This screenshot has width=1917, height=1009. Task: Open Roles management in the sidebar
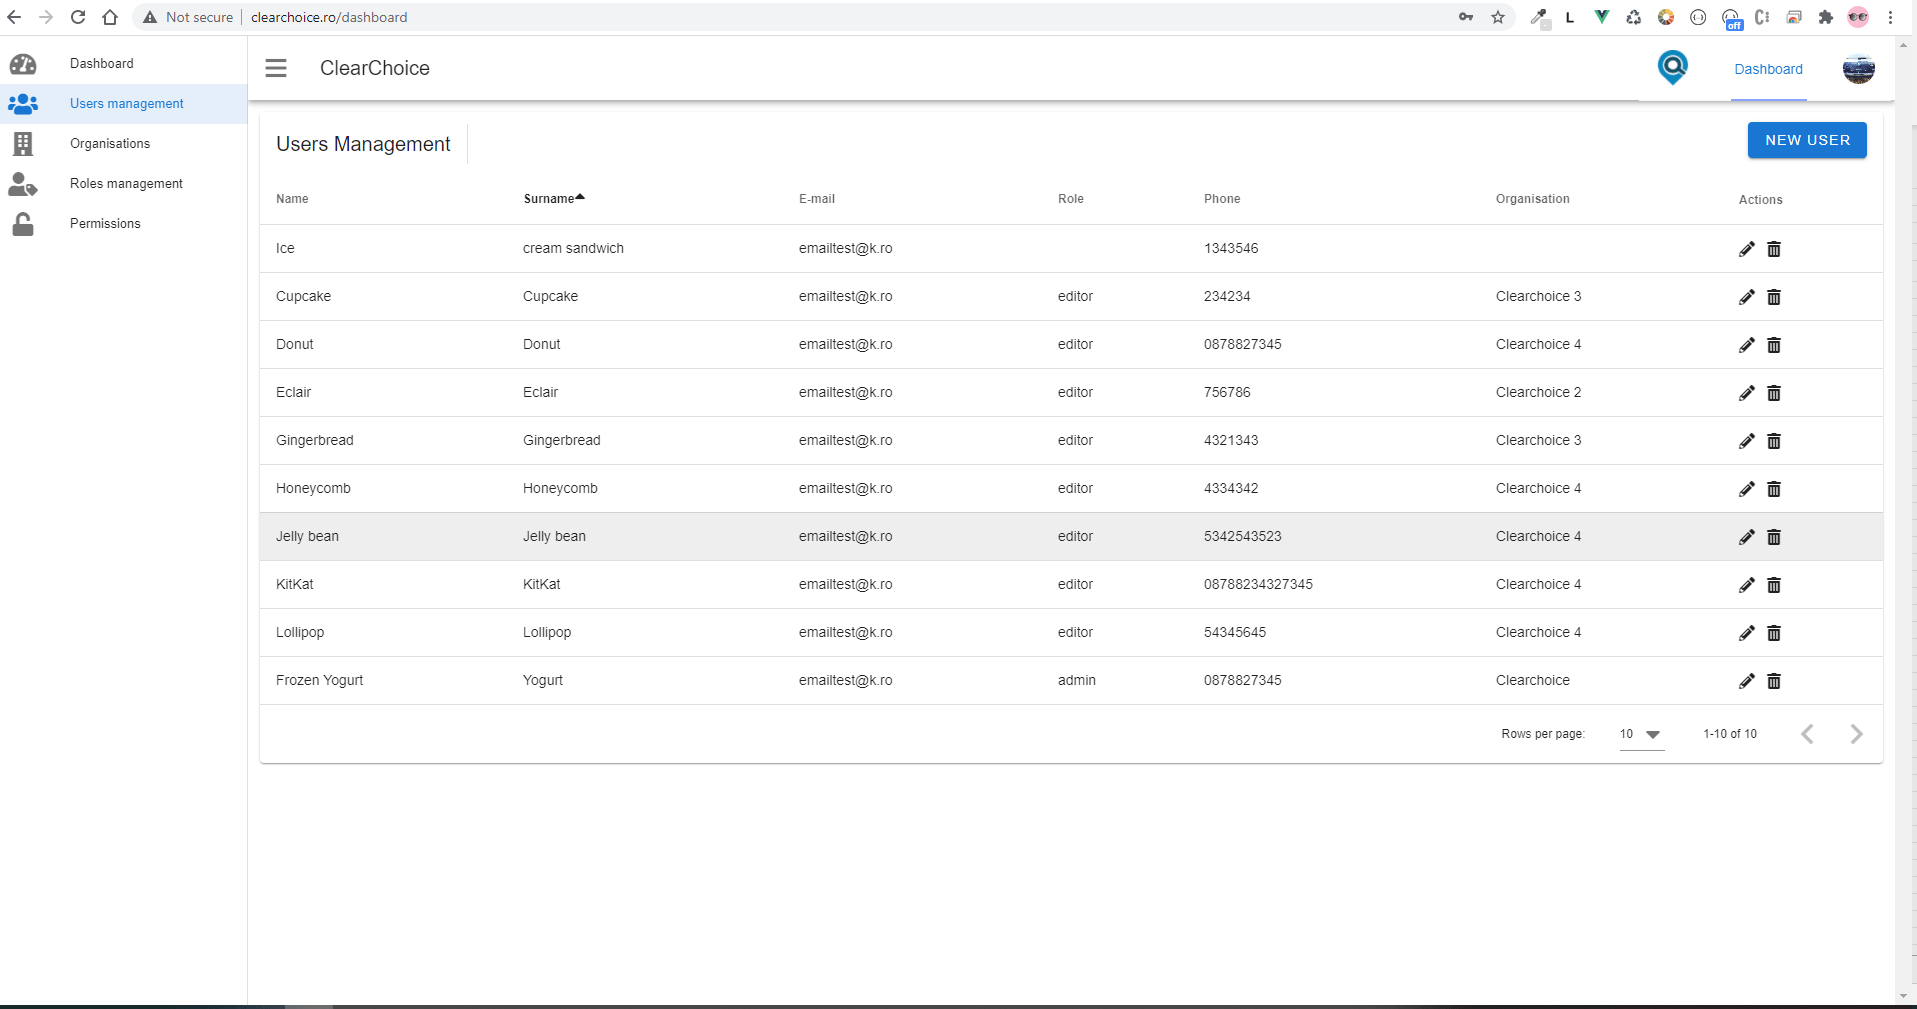pyautogui.click(x=126, y=184)
